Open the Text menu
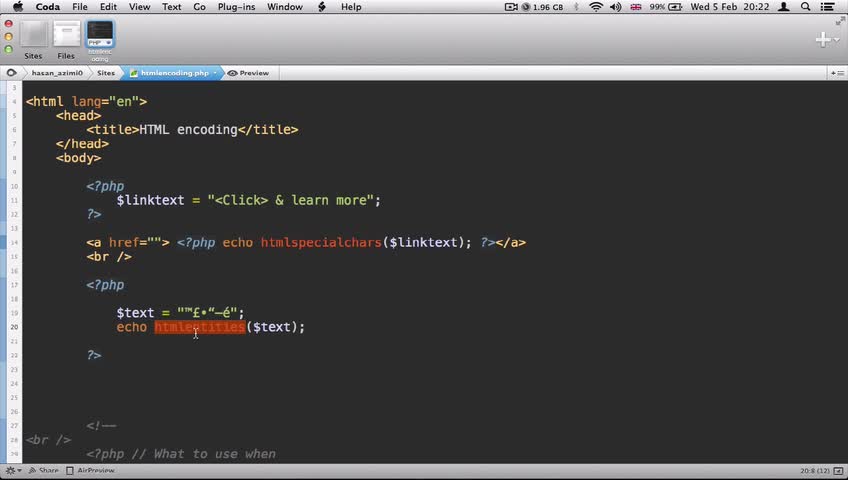This screenshot has width=848, height=480. click(171, 7)
